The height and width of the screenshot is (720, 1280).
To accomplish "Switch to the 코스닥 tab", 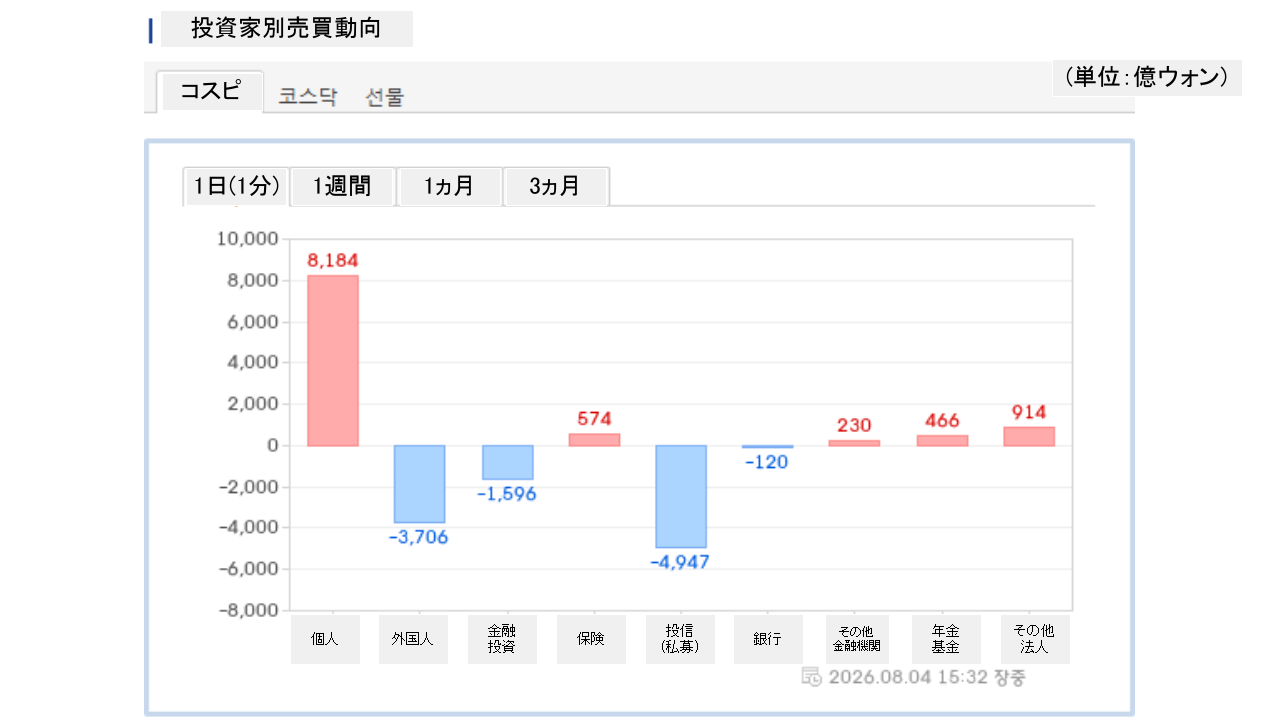I will pos(308,97).
